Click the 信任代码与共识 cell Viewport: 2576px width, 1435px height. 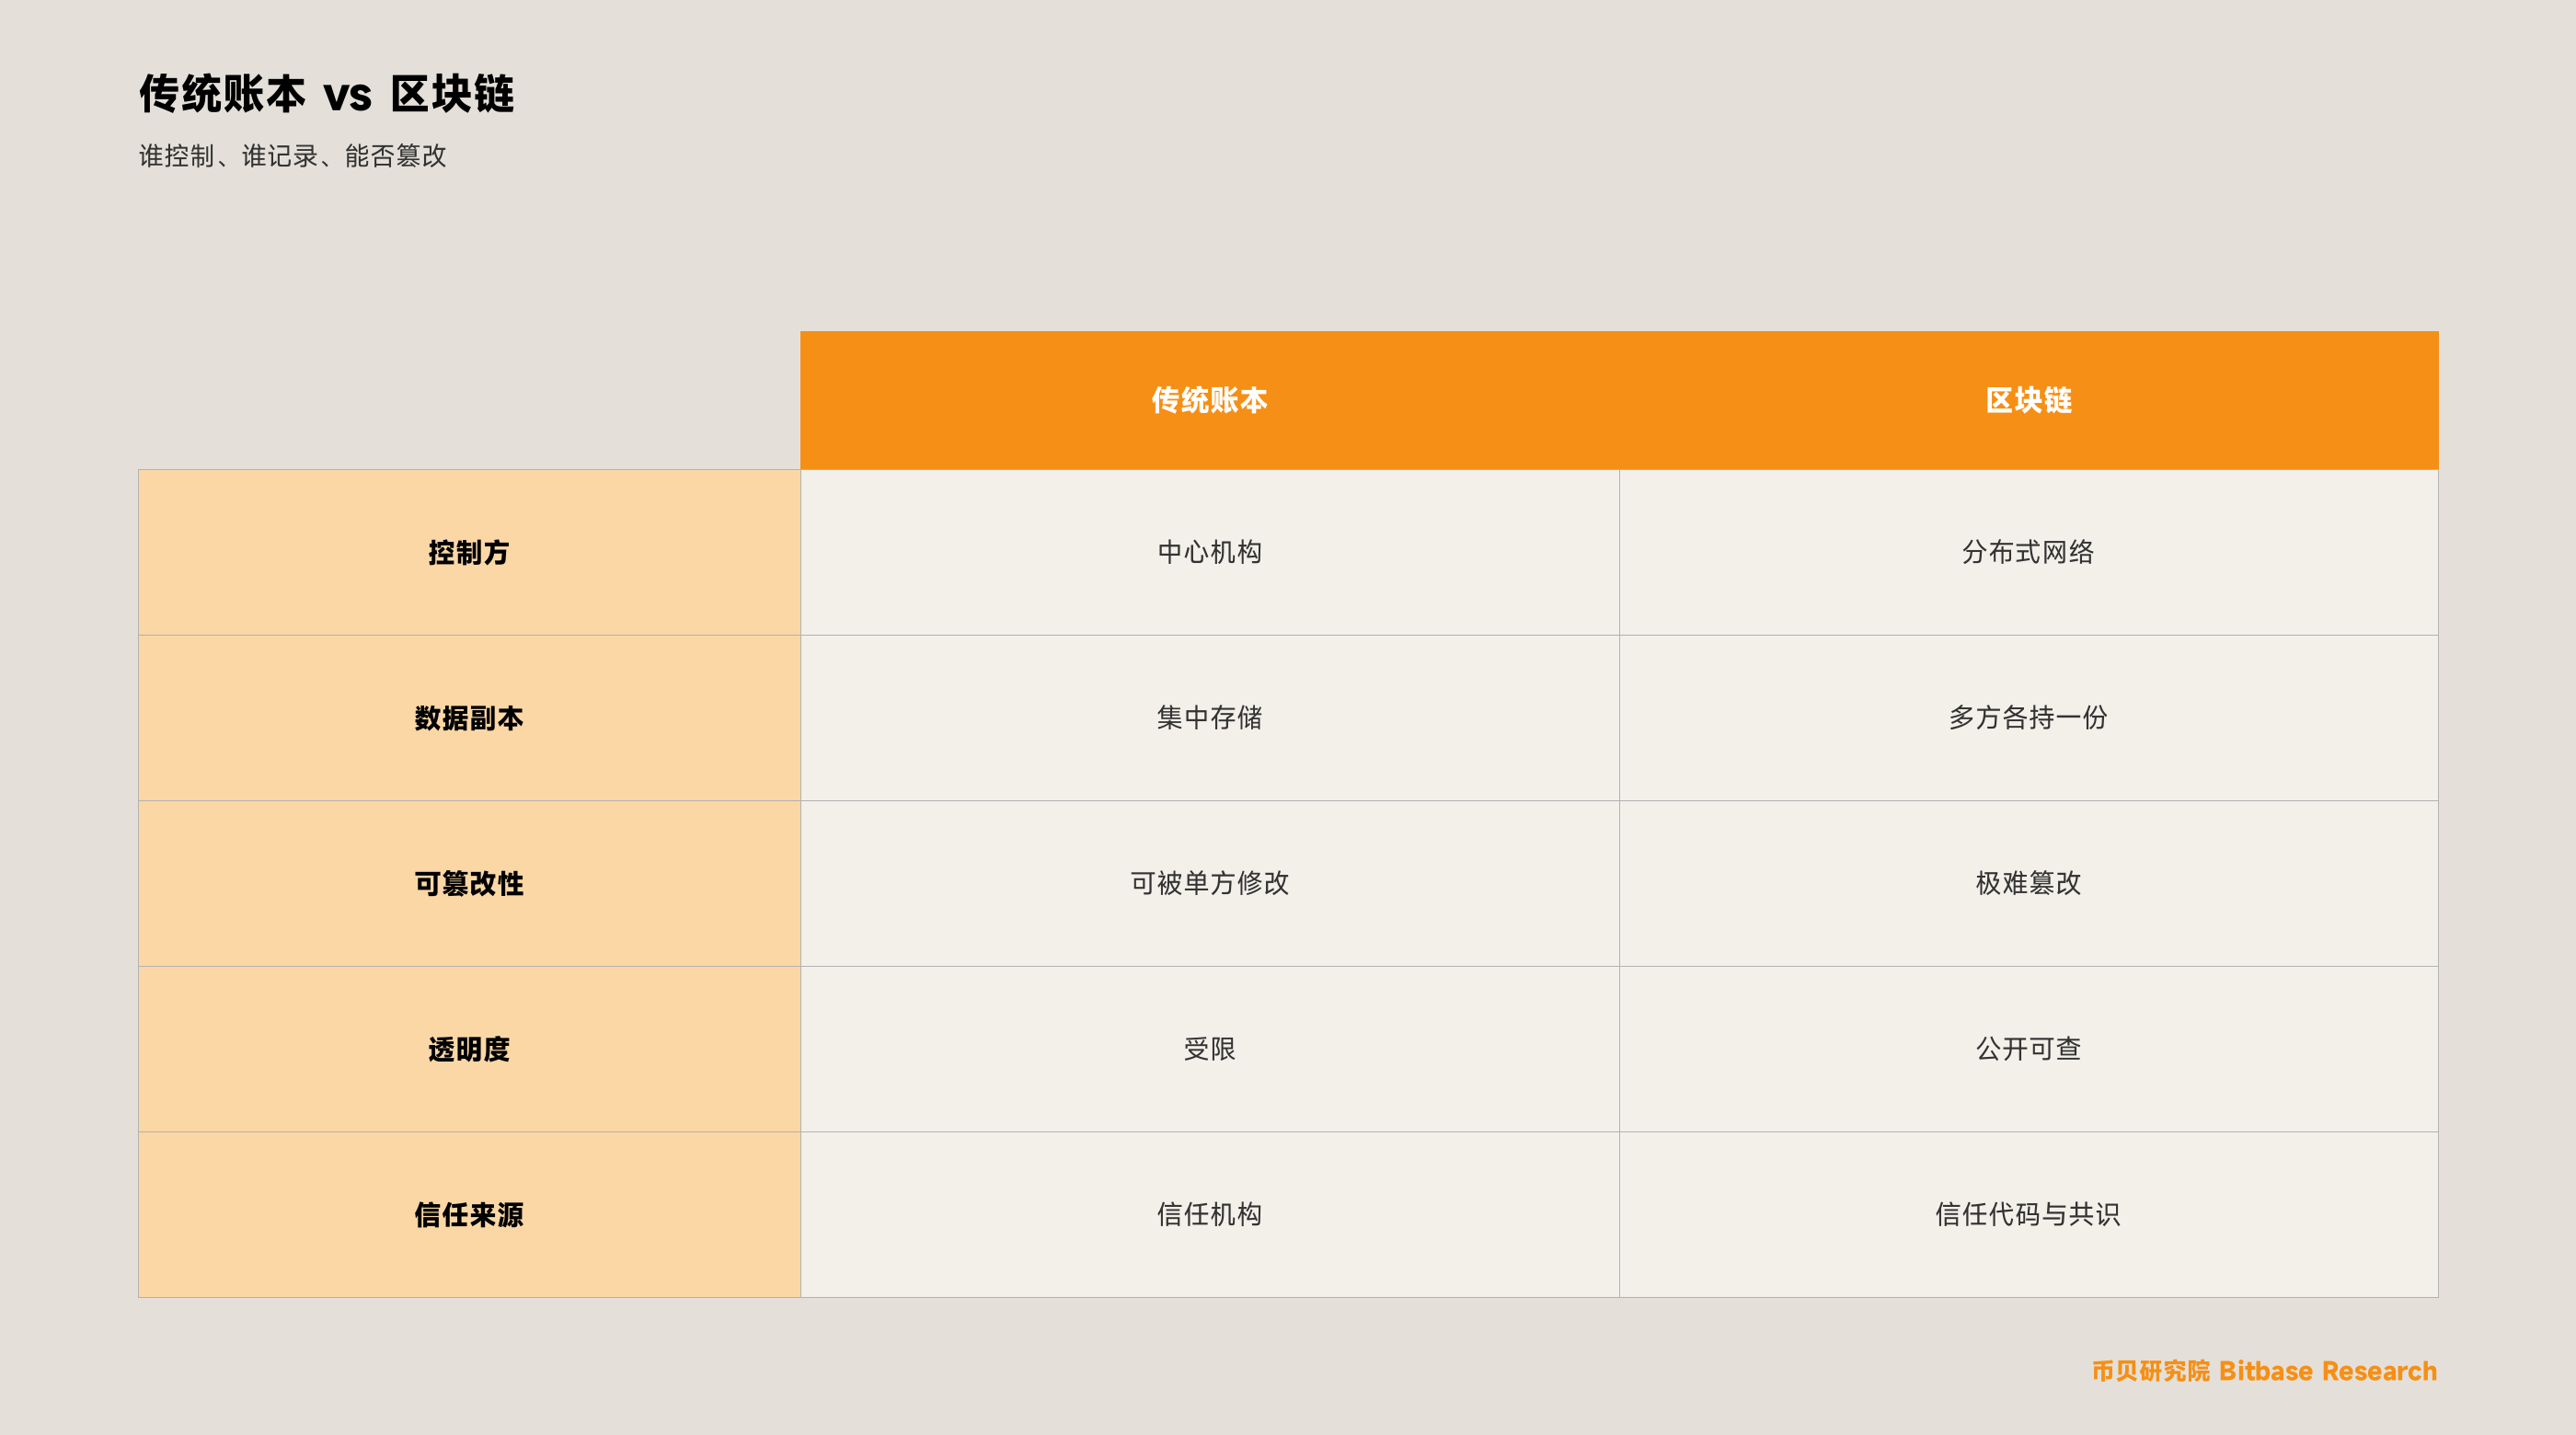[x=2028, y=1215]
